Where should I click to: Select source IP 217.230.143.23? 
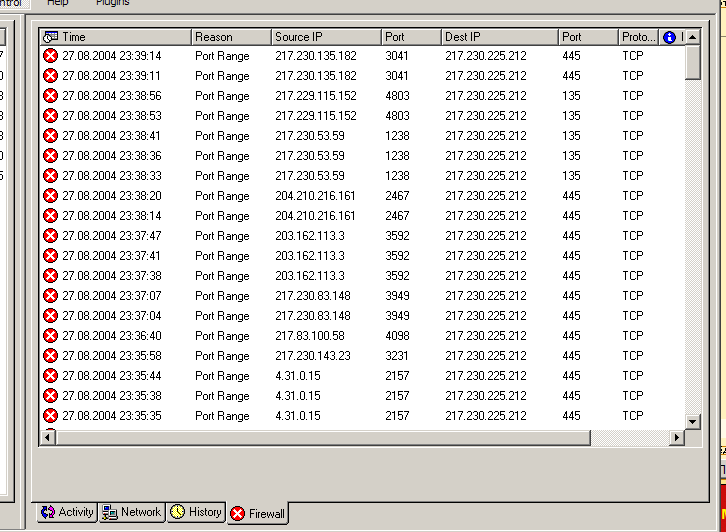(x=313, y=356)
